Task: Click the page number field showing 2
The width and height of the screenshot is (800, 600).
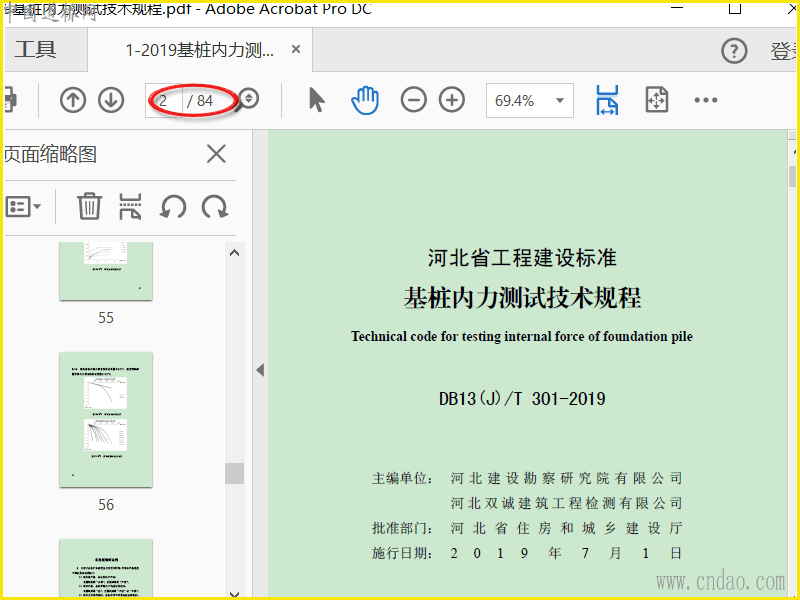Action: (x=163, y=101)
